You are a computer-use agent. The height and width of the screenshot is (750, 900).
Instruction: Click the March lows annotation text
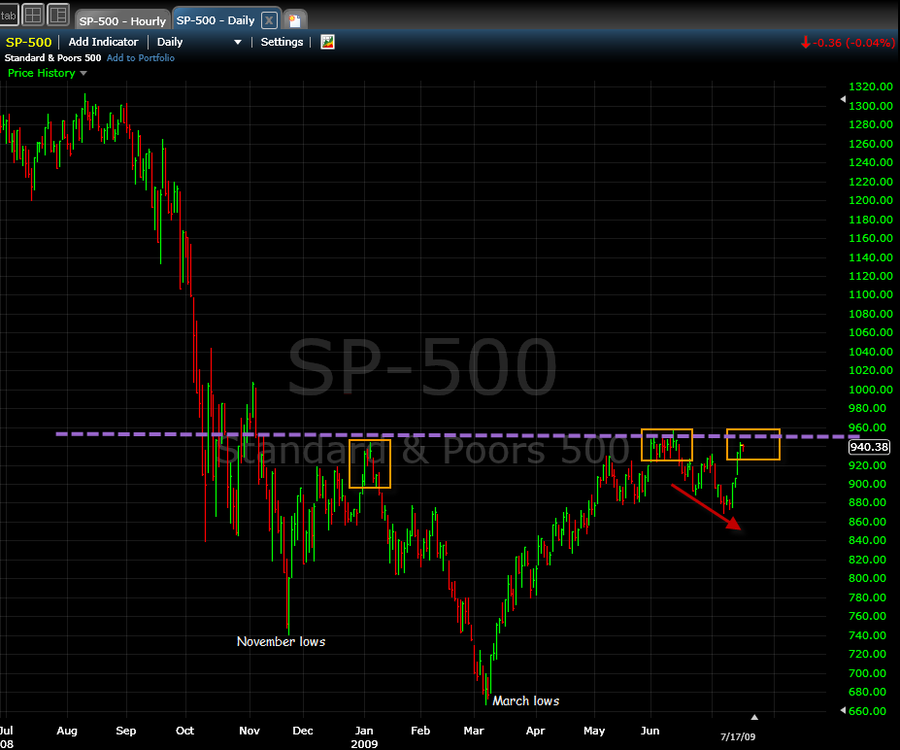(x=526, y=701)
